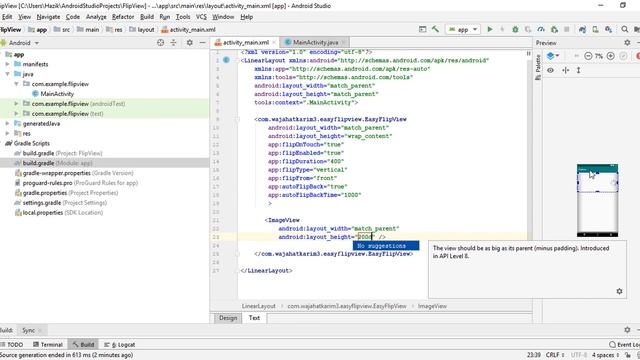Expand com.example.flipview (androidTest) package
The height and width of the screenshot is (360, 640).
16,104
